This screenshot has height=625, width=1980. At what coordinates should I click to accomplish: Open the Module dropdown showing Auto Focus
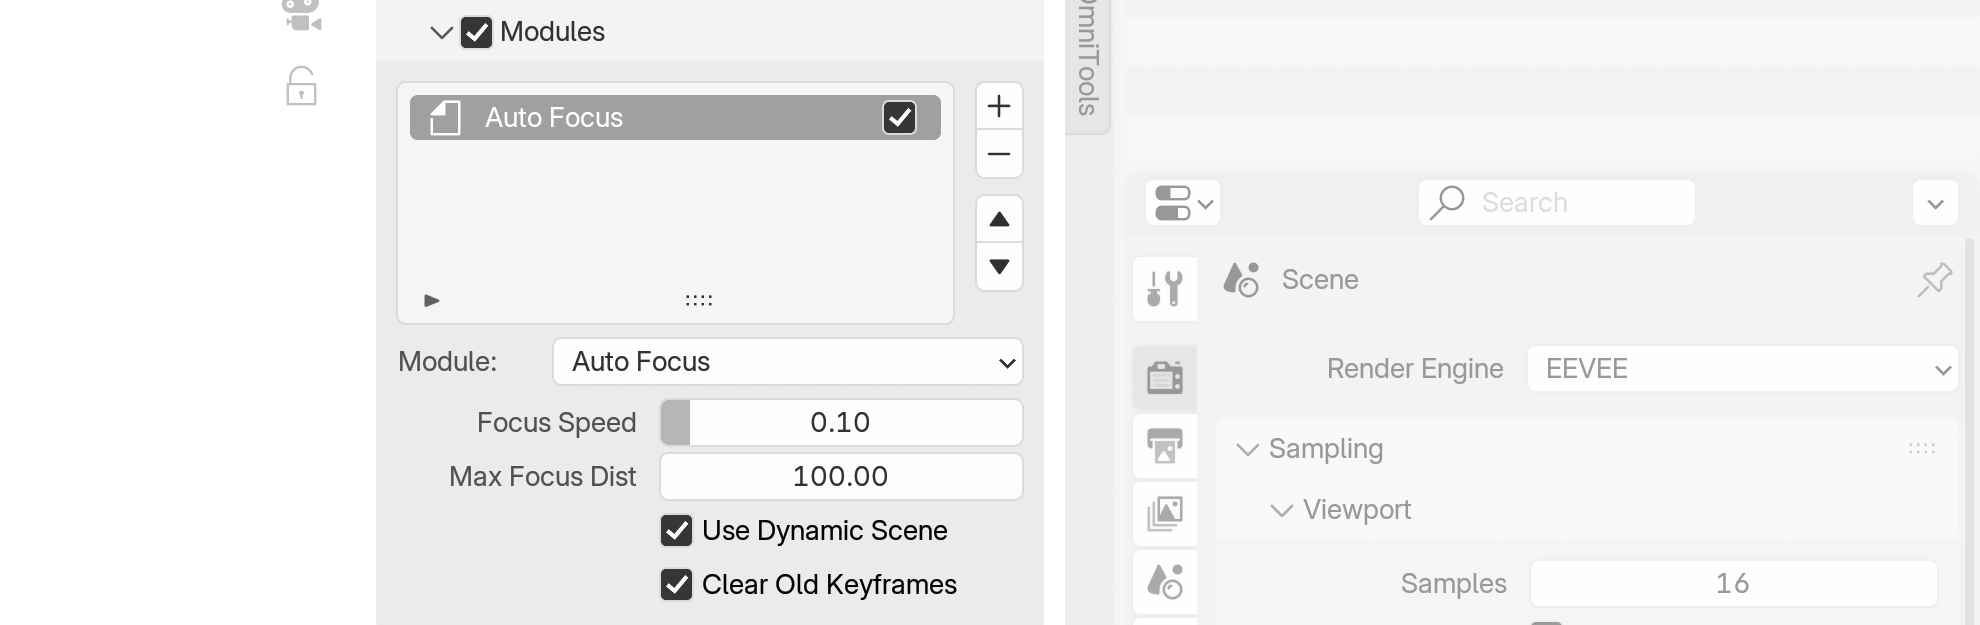(x=787, y=362)
